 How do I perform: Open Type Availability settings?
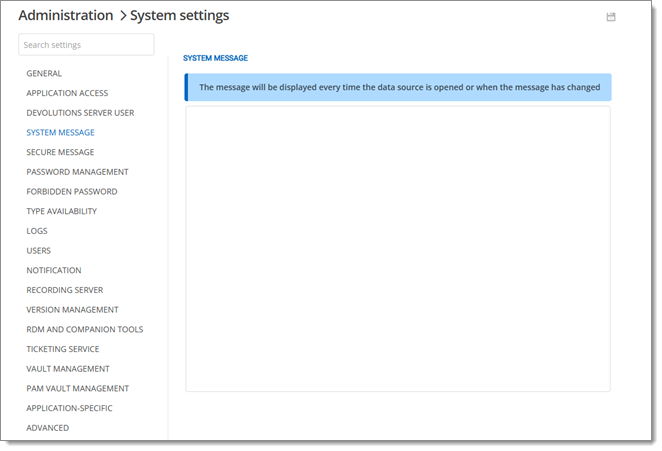(61, 211)
